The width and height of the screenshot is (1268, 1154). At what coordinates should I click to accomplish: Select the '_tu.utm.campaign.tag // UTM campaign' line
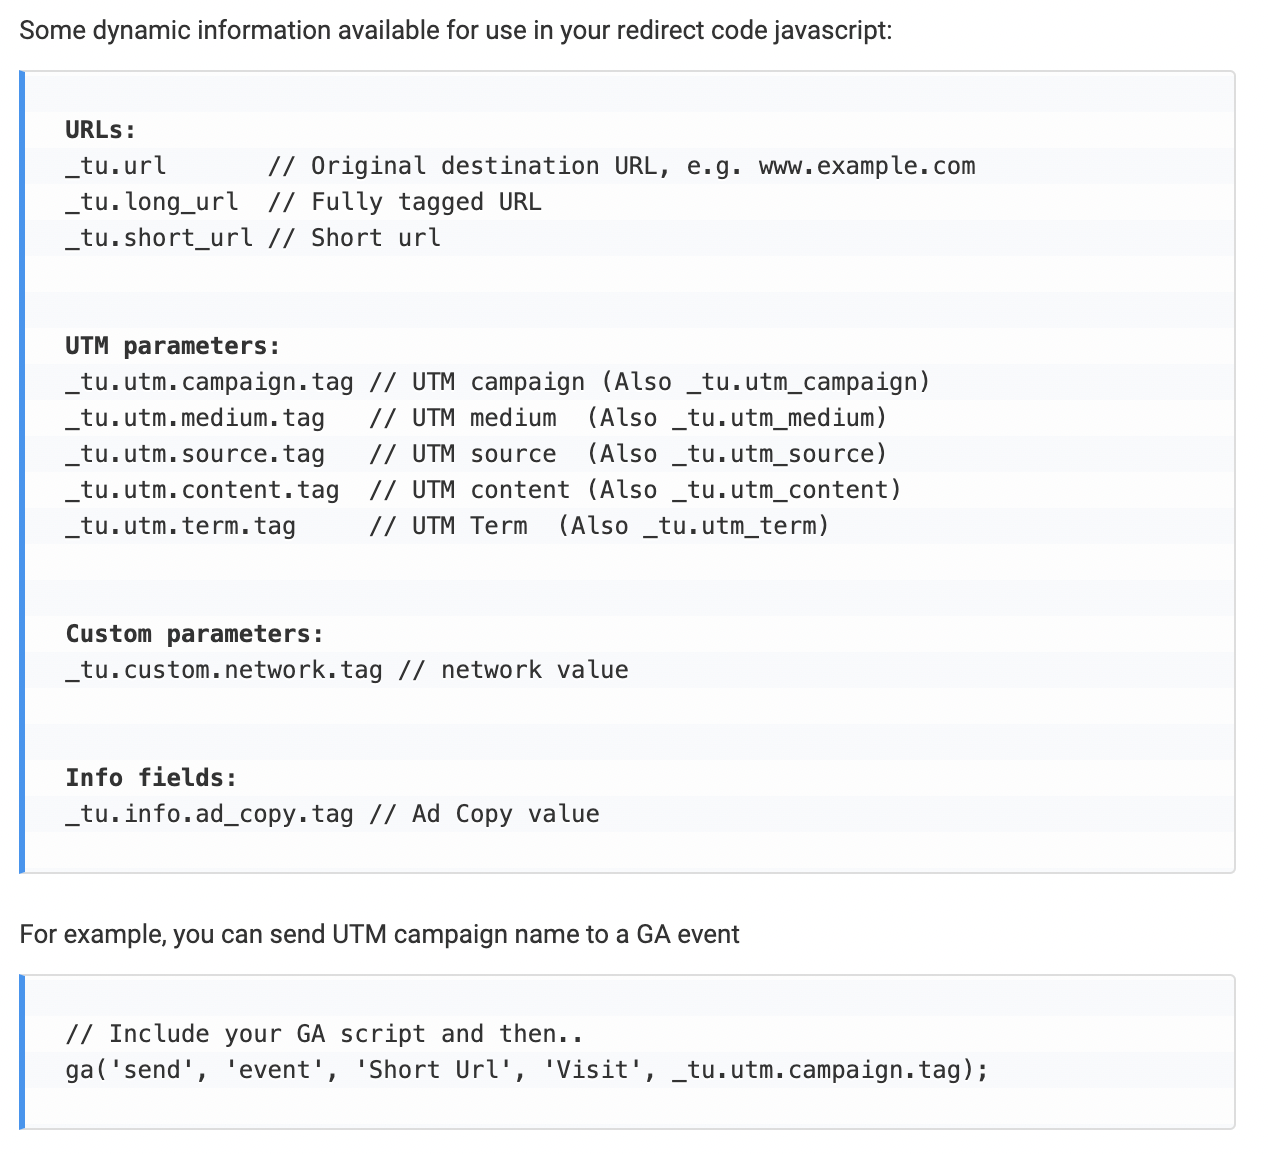(x=498, y=382)
